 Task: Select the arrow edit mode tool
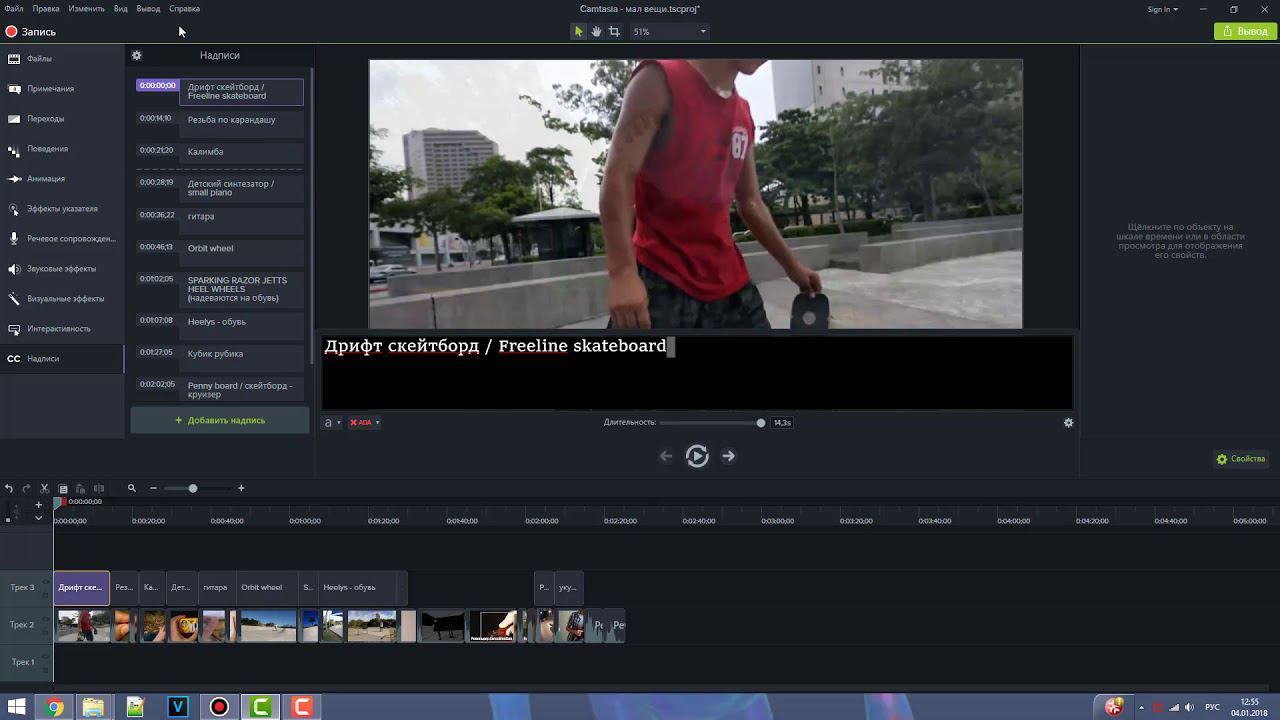pyautogui.click(x=578, y=32)
